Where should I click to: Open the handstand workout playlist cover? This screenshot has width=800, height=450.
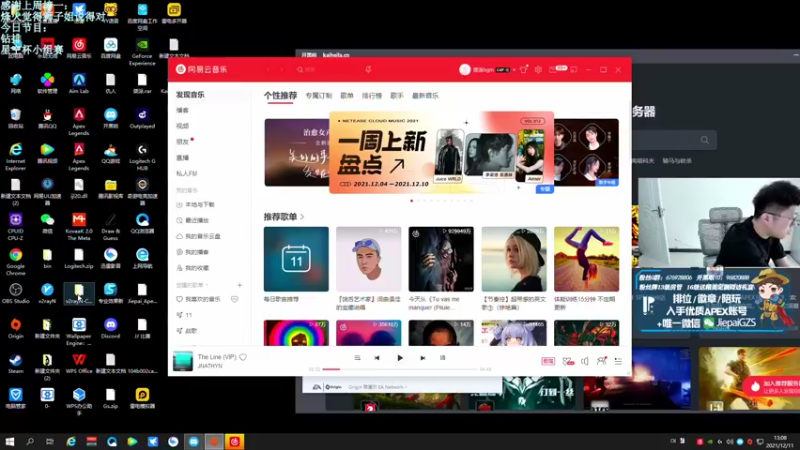(586, 259)
